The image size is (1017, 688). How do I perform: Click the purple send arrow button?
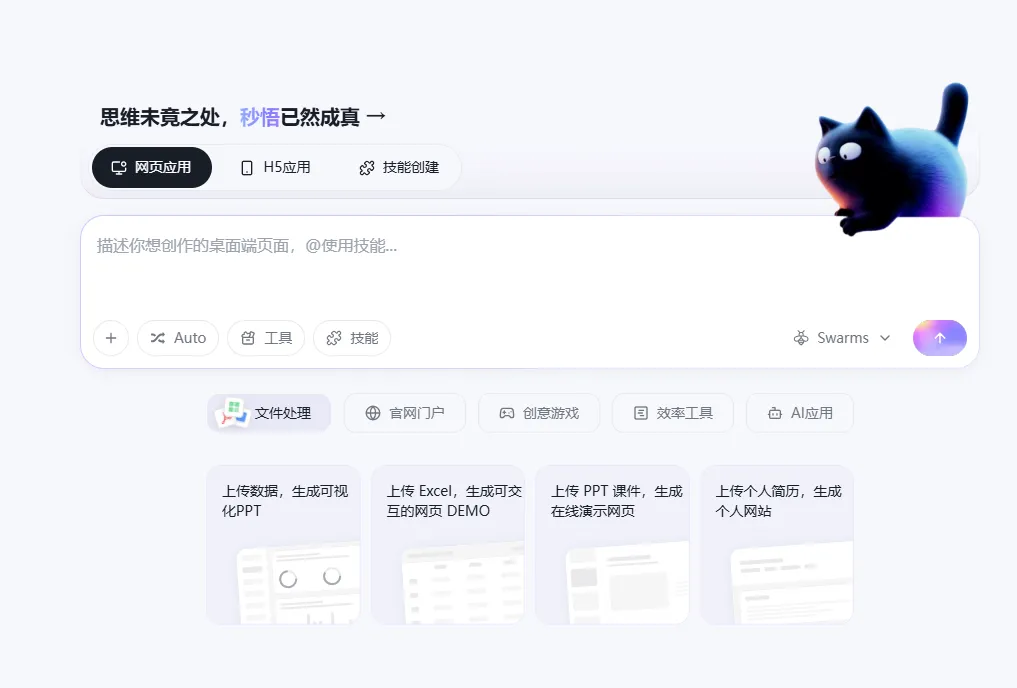coord(940,338)
